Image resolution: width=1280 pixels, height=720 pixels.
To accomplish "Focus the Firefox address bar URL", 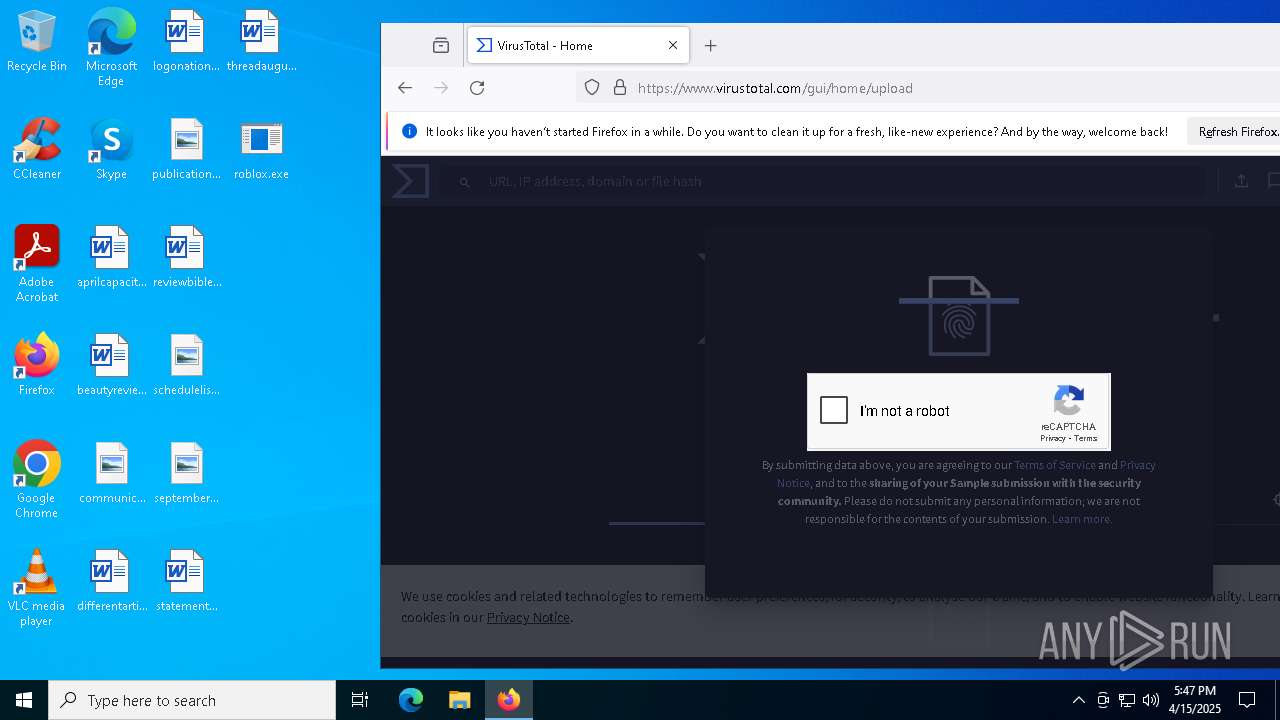I will coord(775,88).
